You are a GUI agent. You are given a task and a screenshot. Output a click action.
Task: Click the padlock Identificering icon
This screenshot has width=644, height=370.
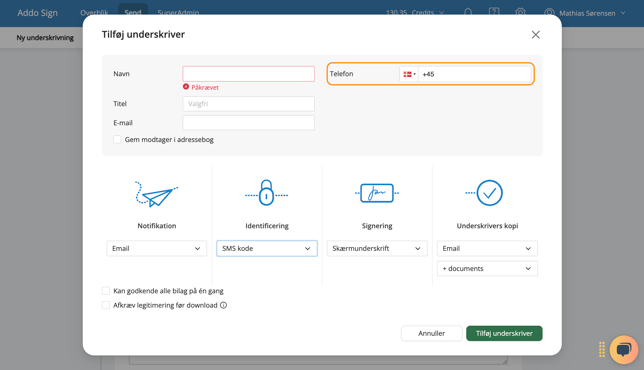pyautogui.click(x=267, y=193)
